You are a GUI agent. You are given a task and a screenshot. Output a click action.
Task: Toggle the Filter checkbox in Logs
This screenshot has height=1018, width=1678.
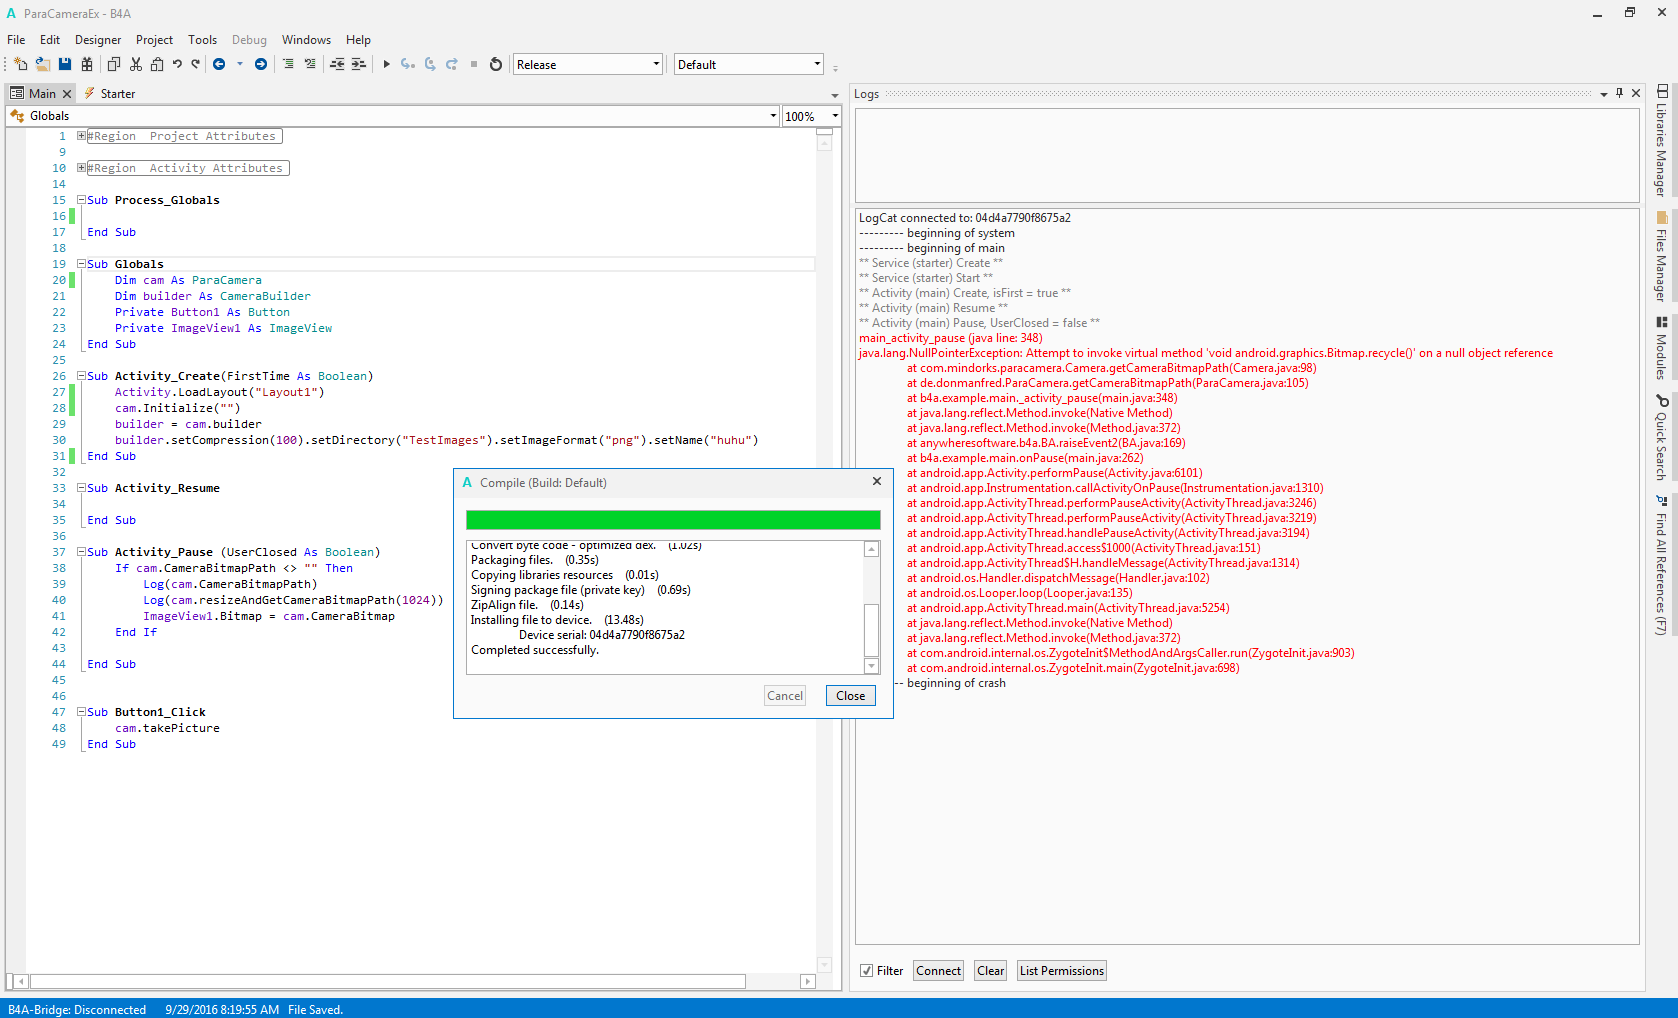click(x=867, y=971)
